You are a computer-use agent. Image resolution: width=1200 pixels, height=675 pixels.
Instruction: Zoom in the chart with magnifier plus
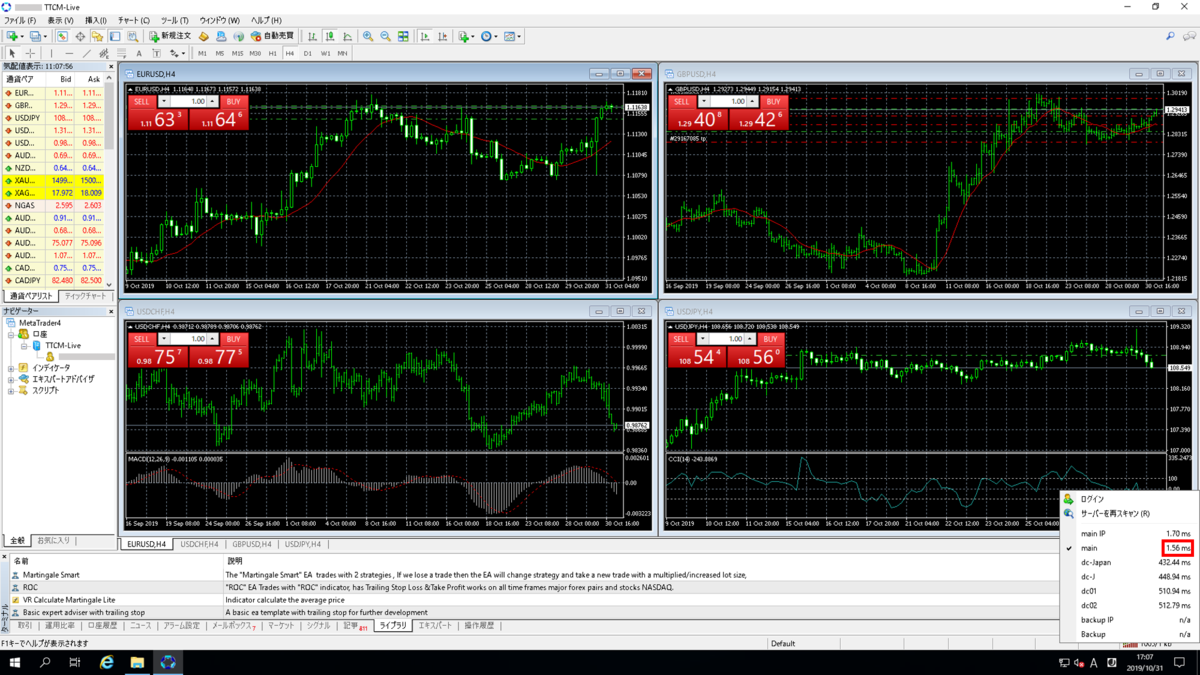368,36
